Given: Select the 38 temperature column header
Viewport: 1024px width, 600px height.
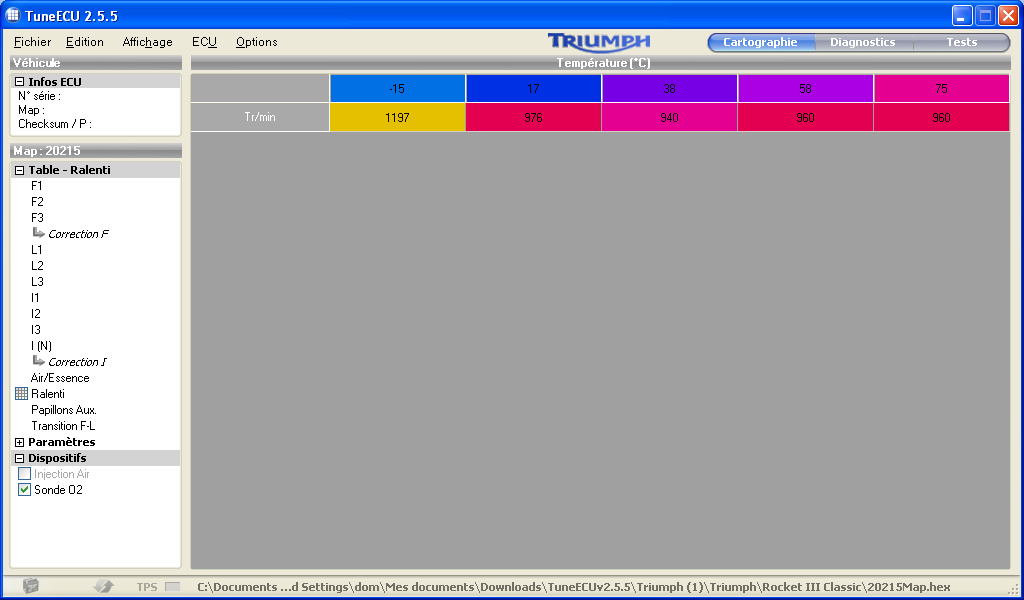Looking at the screenshot, I should 669,88.
